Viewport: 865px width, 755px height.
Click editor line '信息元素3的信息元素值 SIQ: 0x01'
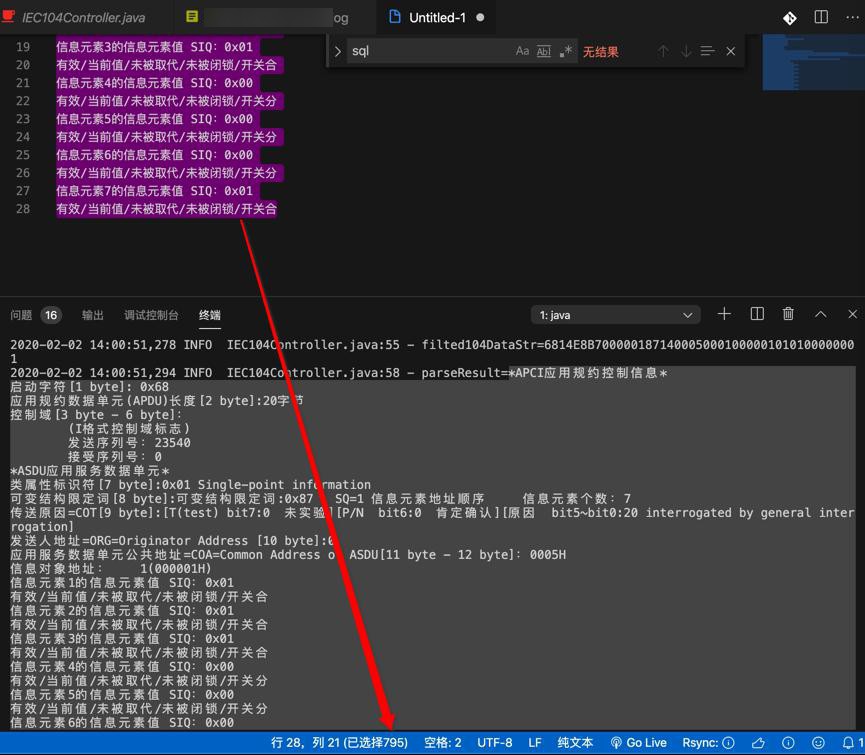[x=154, y=47]
